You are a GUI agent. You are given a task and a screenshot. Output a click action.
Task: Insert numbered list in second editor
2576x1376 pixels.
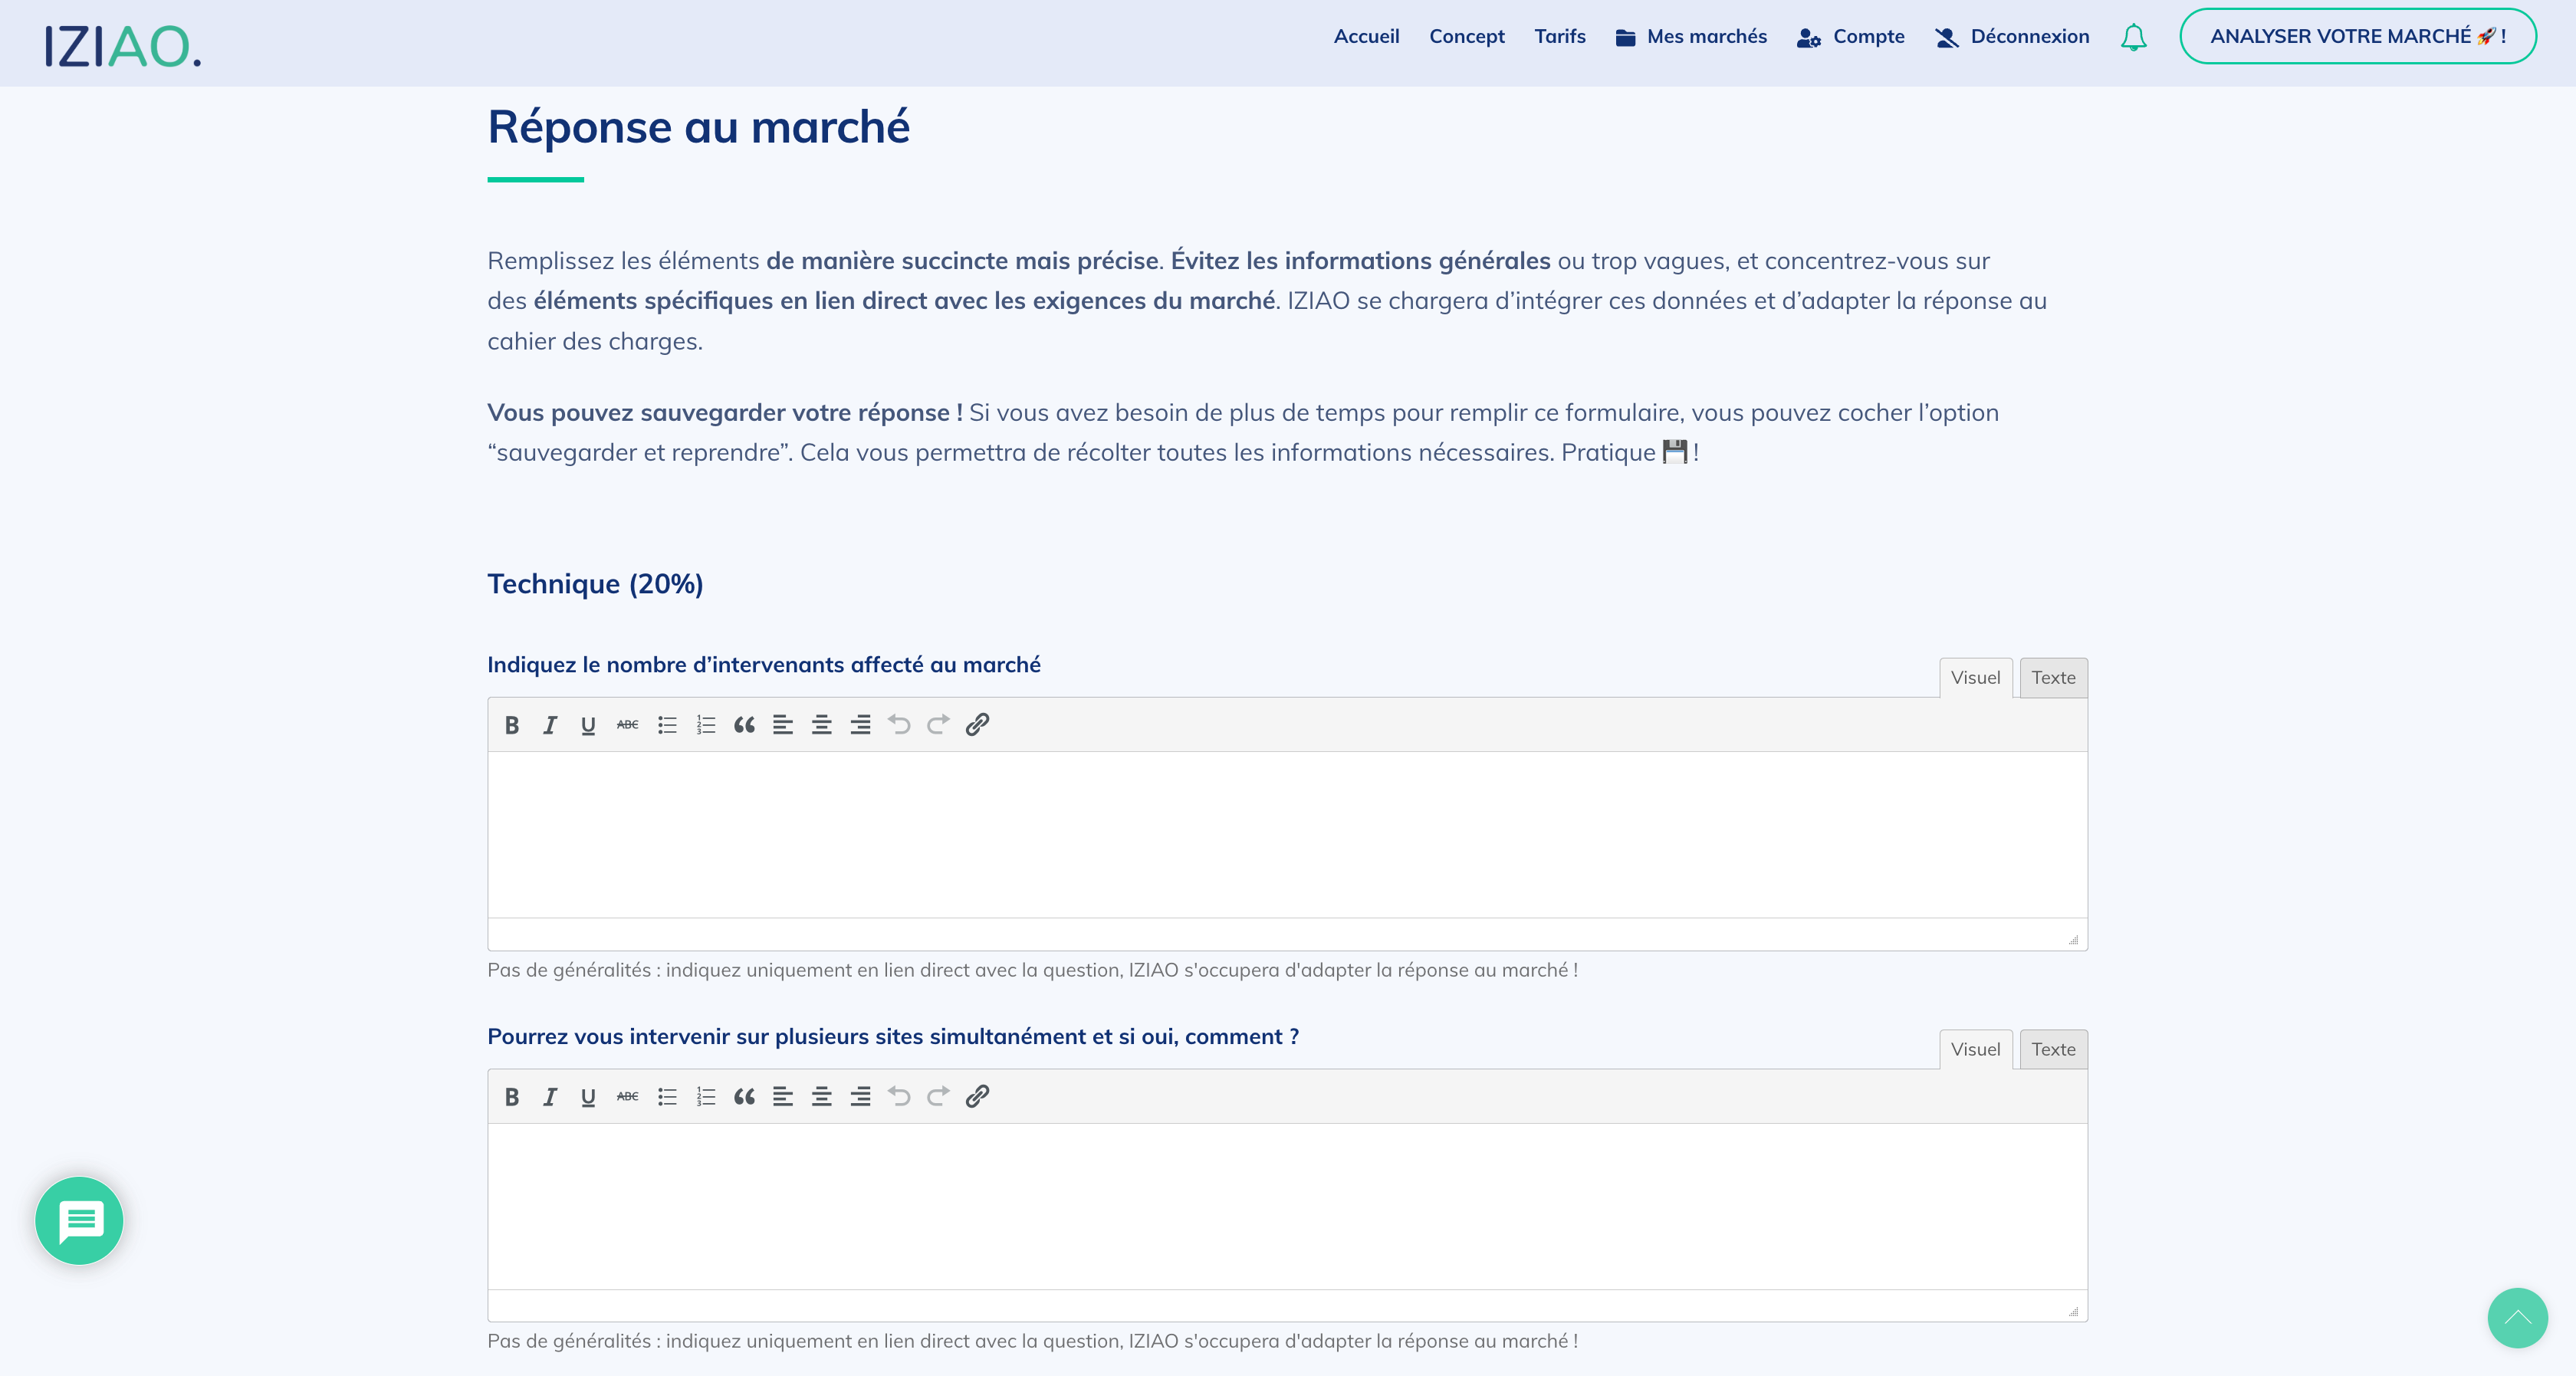point(706,1097)
